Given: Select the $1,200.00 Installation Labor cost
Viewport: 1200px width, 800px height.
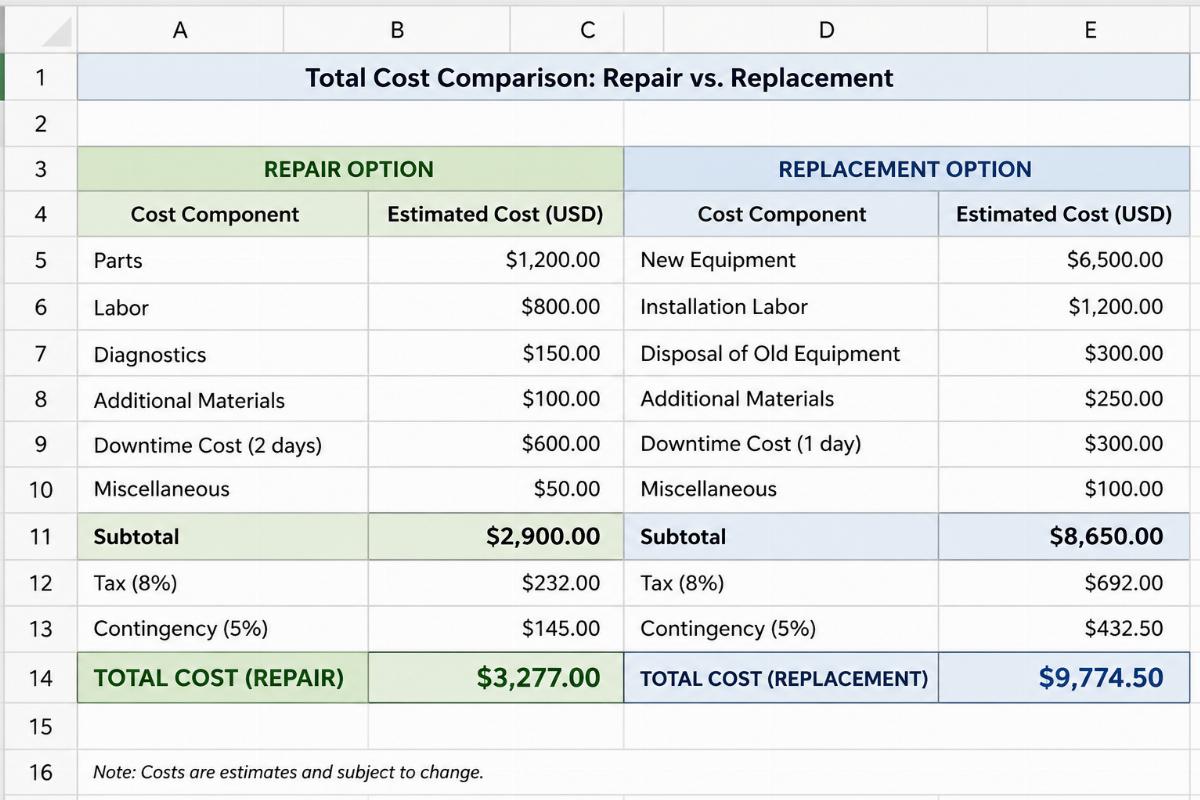Looking at the screenshot, I should [1064, 307].
